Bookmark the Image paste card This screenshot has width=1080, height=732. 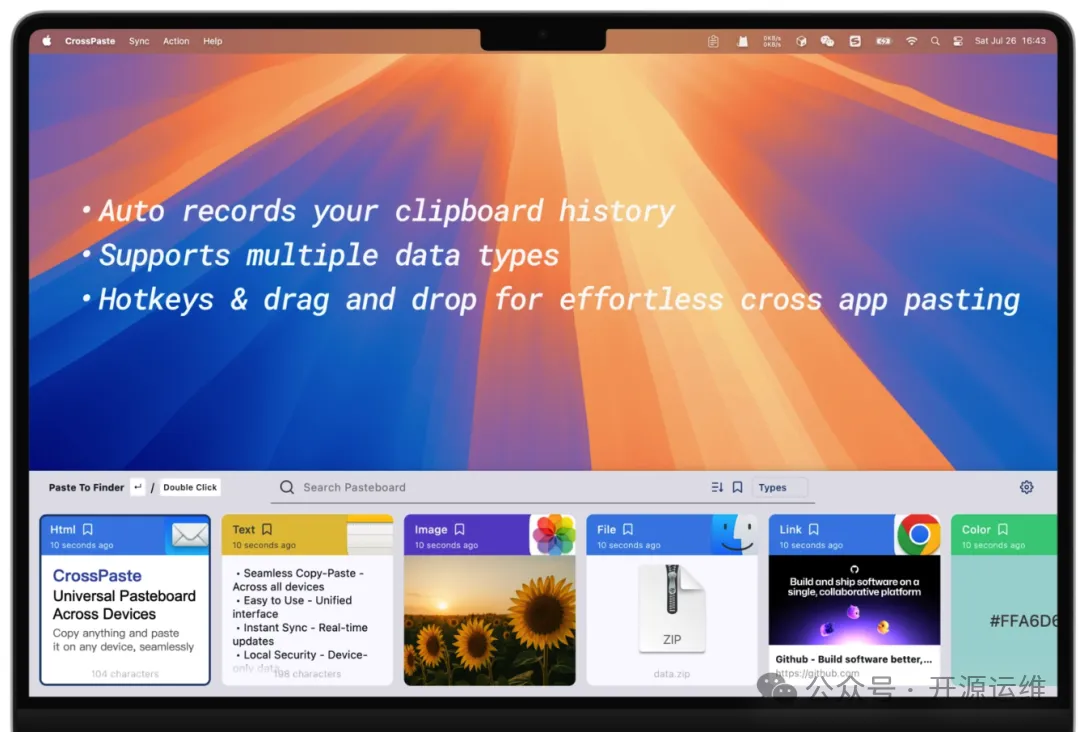pyautogui.click(x=460, y=529)
